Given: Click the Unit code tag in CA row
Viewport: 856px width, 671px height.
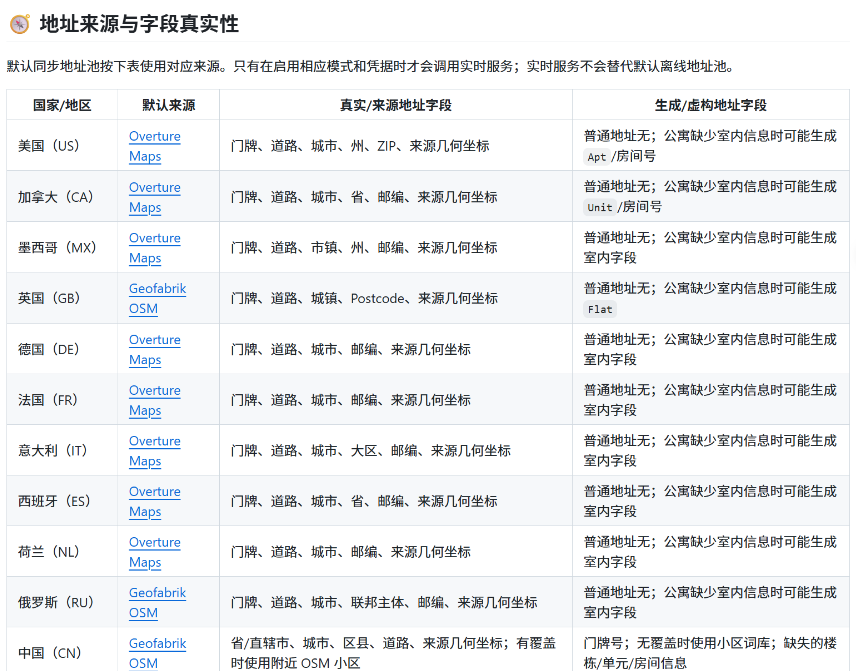Looking at the screenshot, I should point(600,207).
